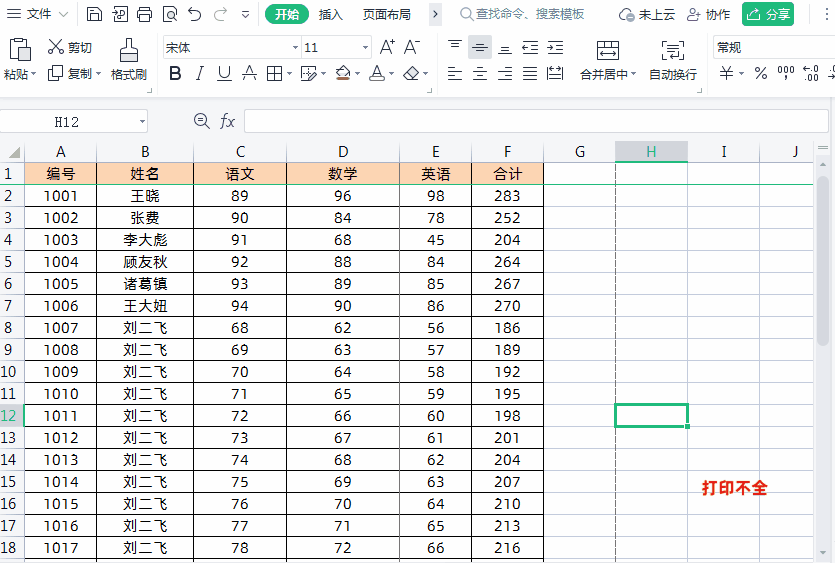Open 复制 copy options dropdown
The image size is (835, 563).
pos(99,74)
